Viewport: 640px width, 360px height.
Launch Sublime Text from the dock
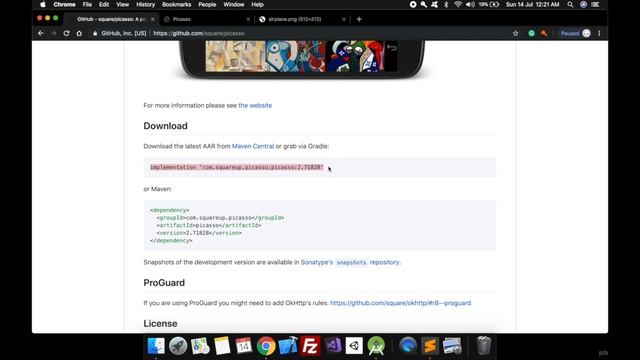(430, 346)
